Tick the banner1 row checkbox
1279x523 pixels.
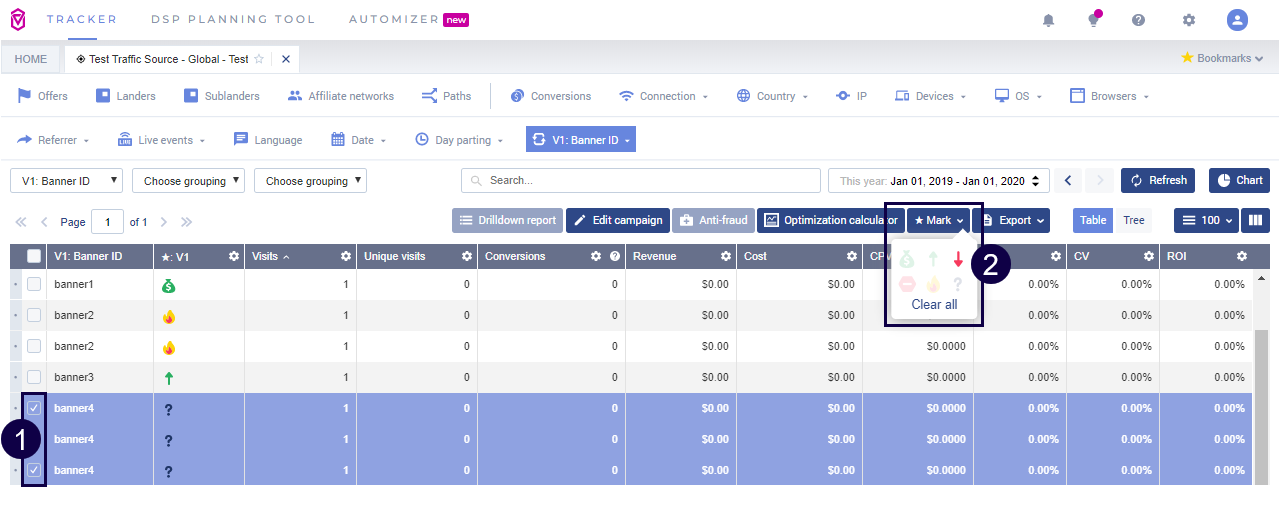click(34, 285)
